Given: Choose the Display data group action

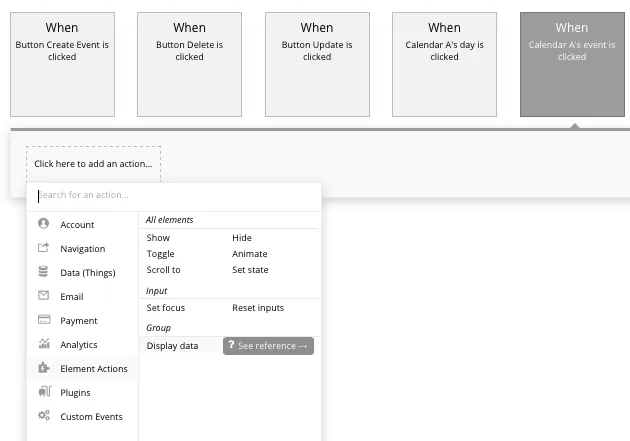Looking at the screenshot, I should click(172, 346).
